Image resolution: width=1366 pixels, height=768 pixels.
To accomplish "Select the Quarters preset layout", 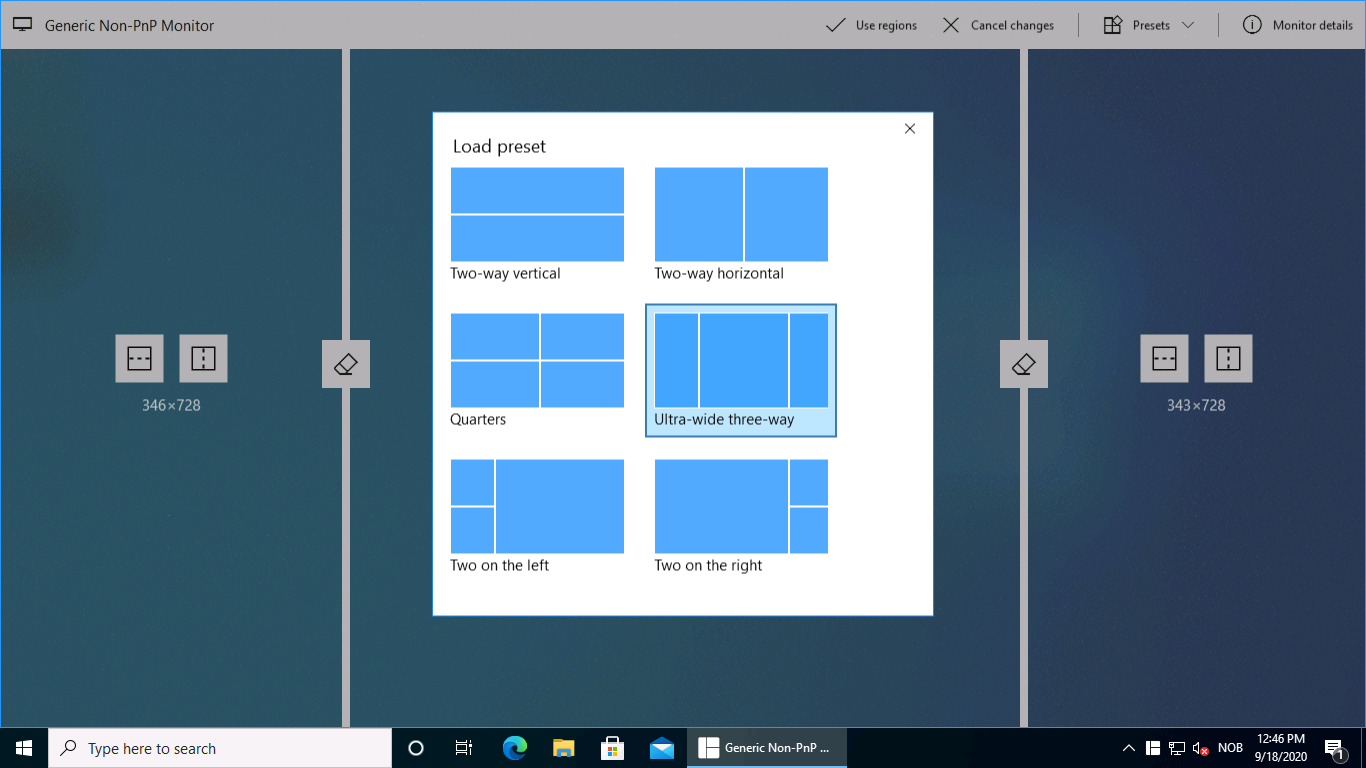I will (x=537, y=360).
